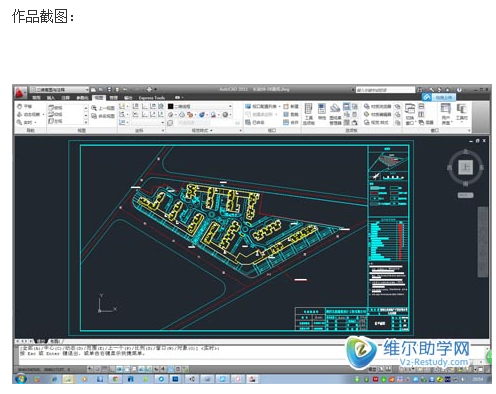Open the visual style dropdown (二维线框)
The height and width of the screenshot is (394, 496).
[x=199, y=106]
